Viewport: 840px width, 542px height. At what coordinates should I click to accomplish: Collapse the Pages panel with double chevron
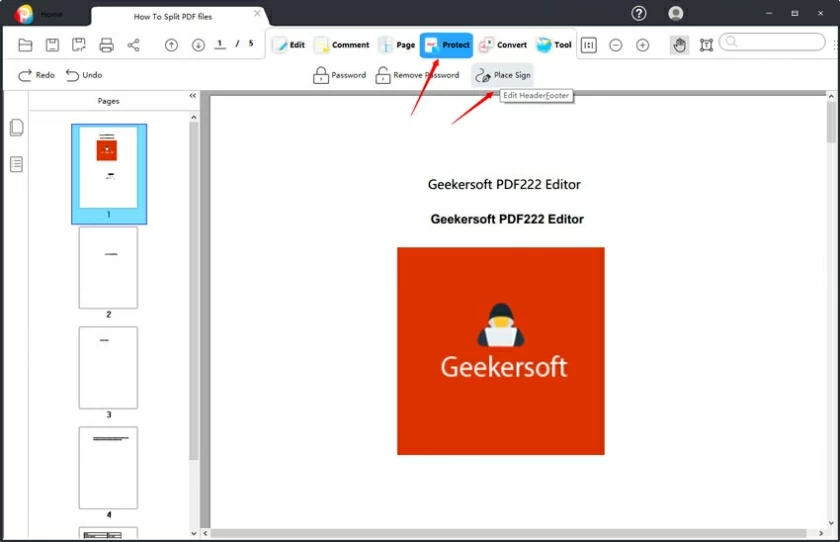click(x=192, y=96)
